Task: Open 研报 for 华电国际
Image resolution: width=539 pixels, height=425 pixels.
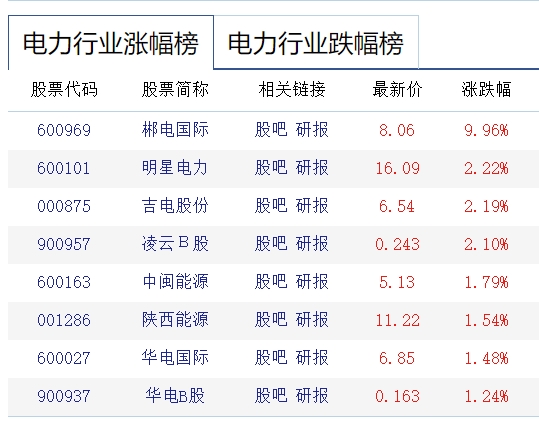Action: point(312,358)
